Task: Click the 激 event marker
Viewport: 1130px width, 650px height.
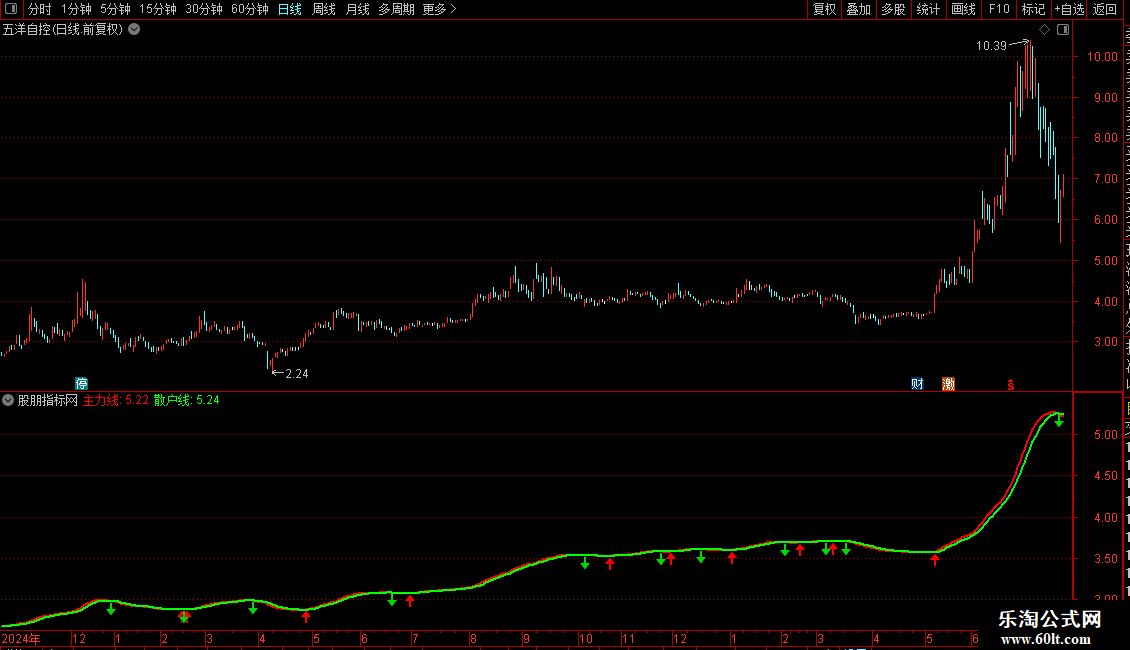Action: click(x=948, y=383)
